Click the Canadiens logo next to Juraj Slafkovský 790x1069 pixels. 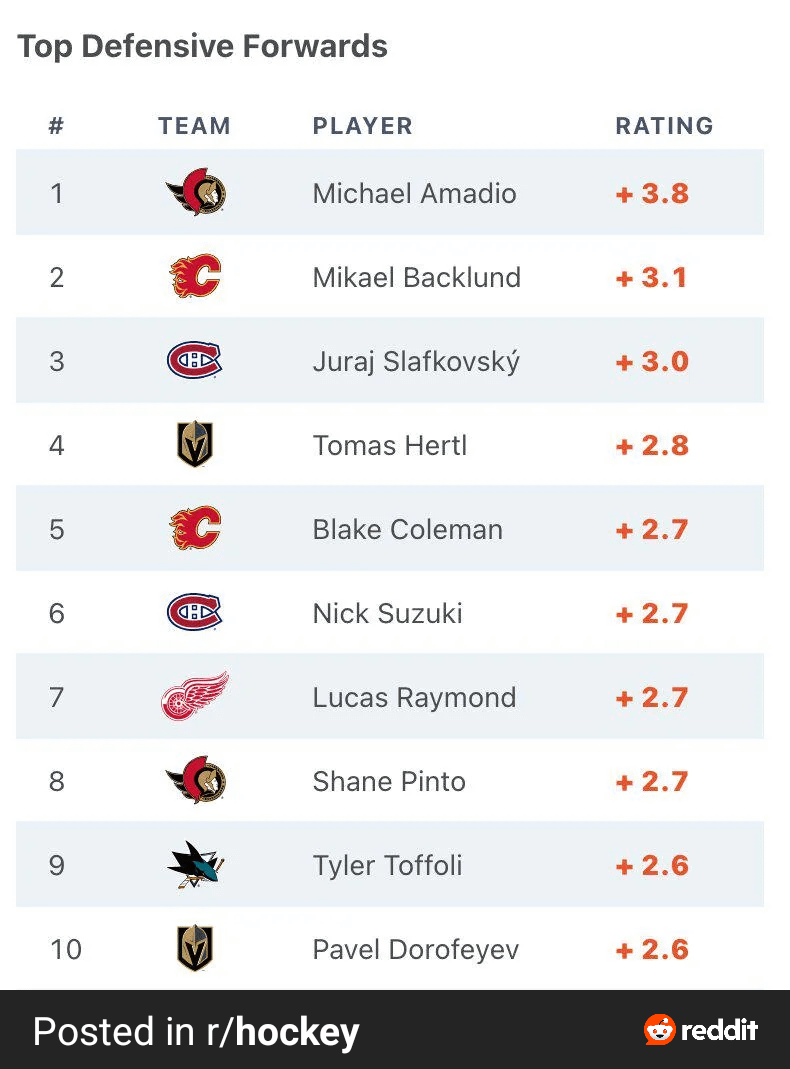click(195, 361)
